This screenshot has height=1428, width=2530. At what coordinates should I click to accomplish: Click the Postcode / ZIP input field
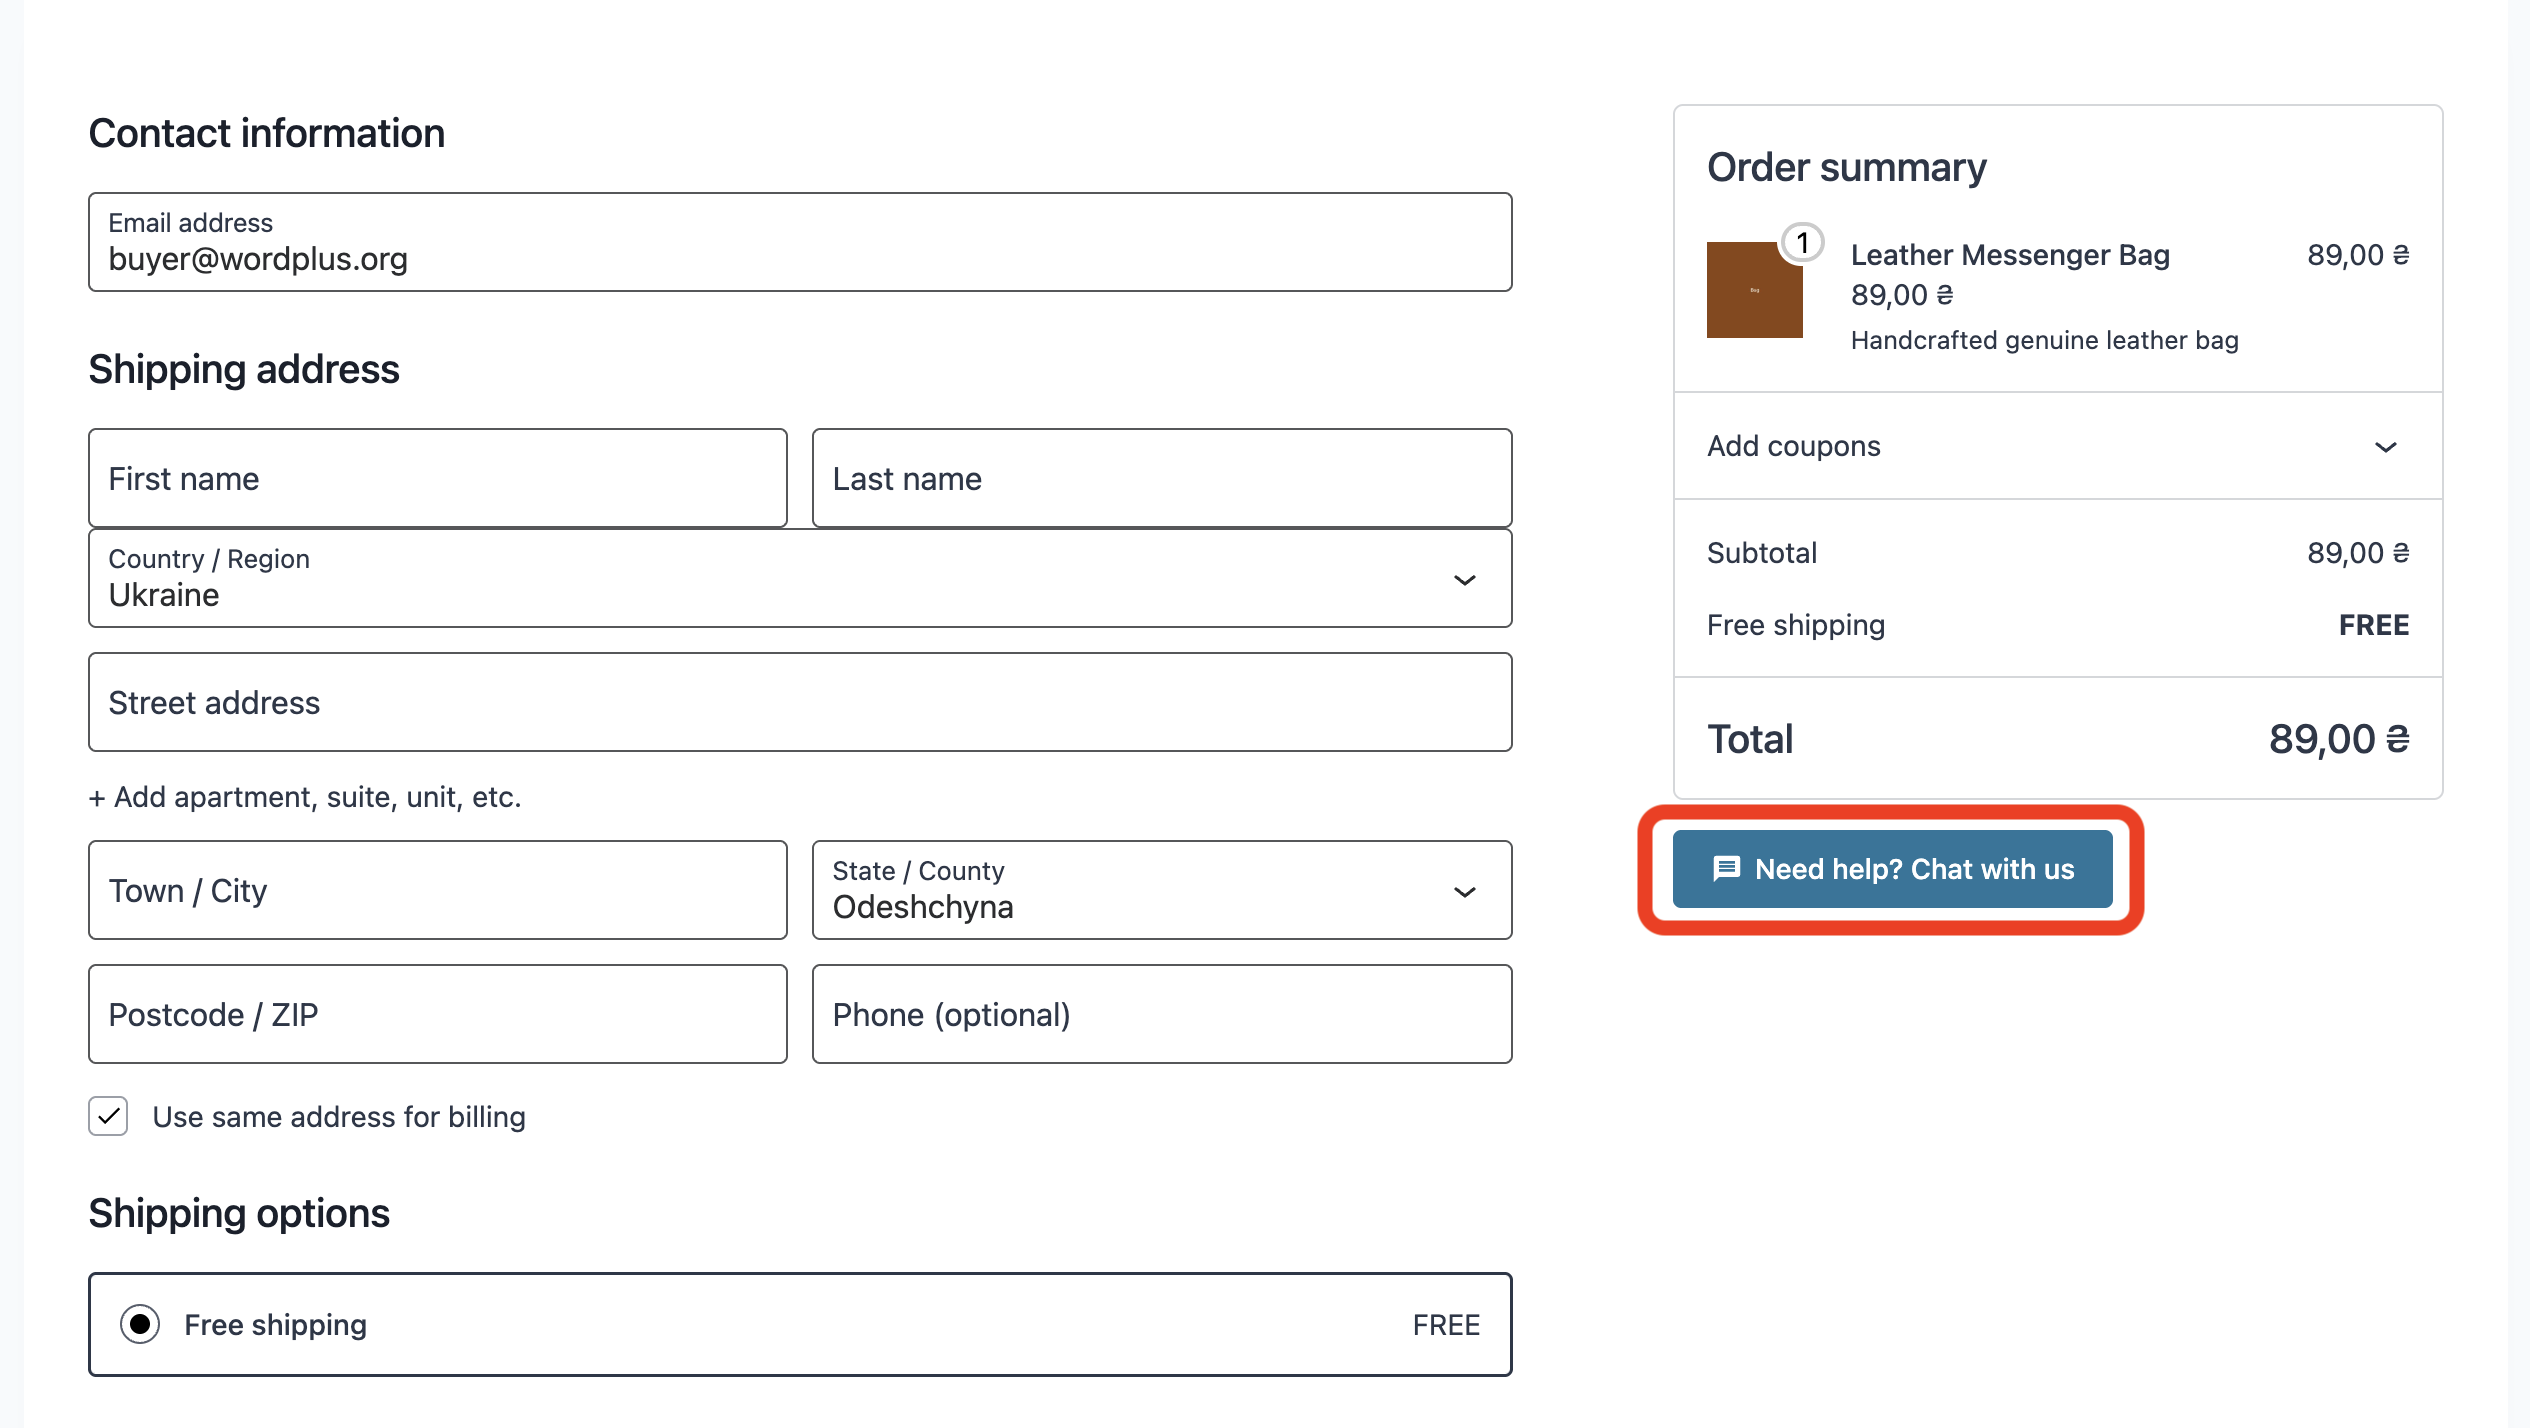coord(437,1013)
